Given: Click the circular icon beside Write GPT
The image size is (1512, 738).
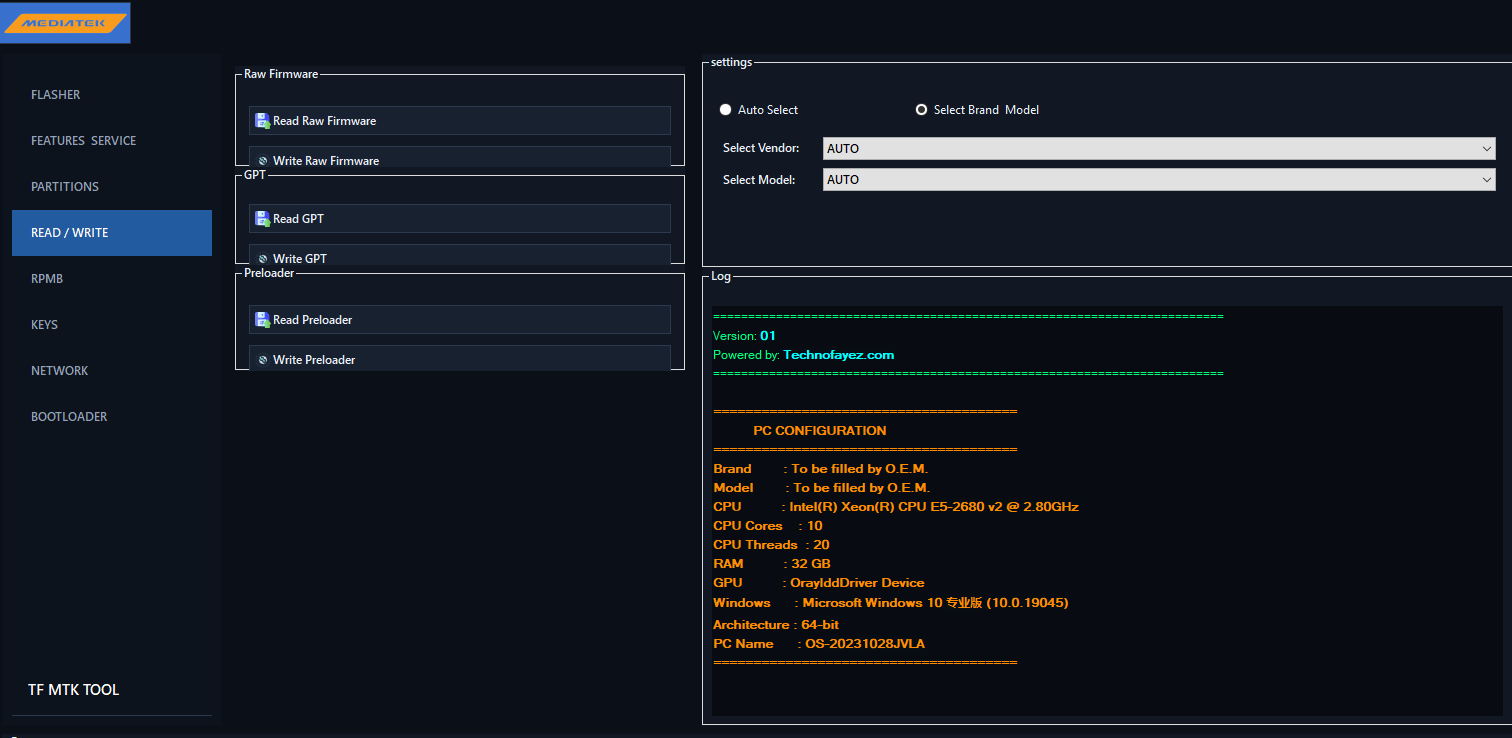Looking at the screenshot, I should click(263, 259).
